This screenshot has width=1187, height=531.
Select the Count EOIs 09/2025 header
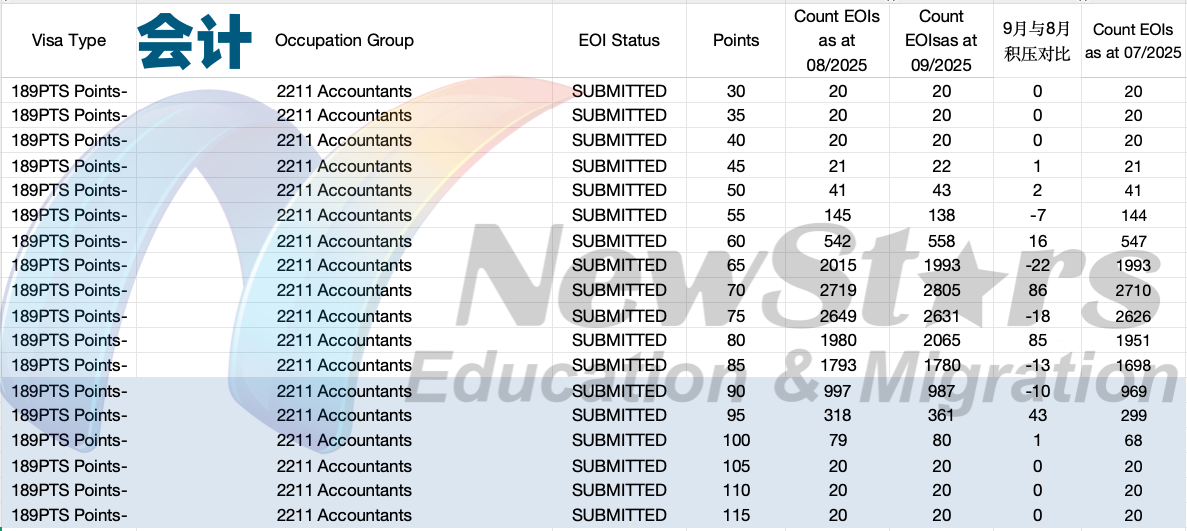(x=941, y=41)
